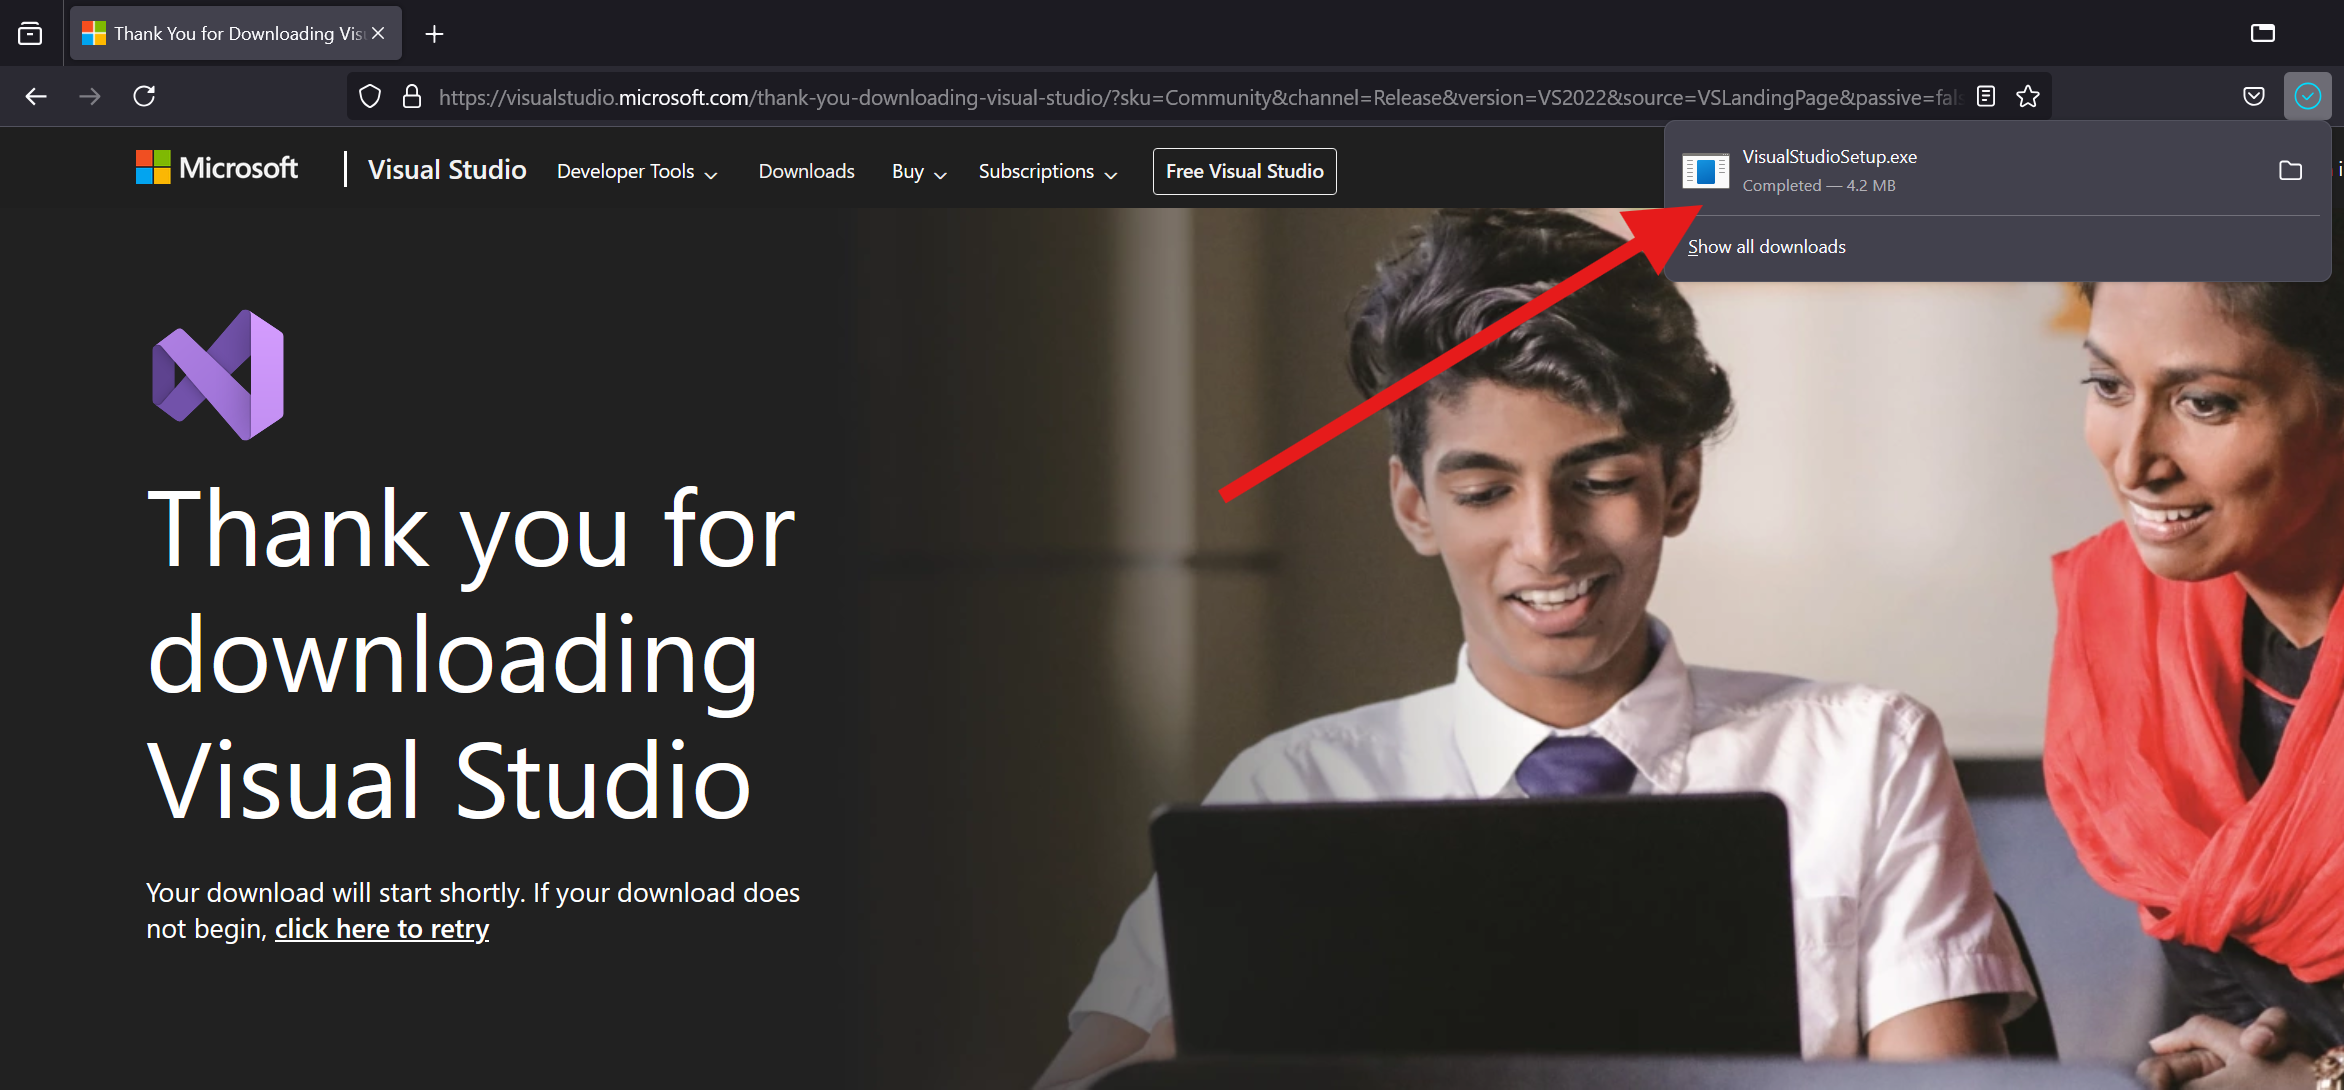Click the Completed — 4.2 MB status text
Screen dimensions: 2344x1090
coord(1819,186)
